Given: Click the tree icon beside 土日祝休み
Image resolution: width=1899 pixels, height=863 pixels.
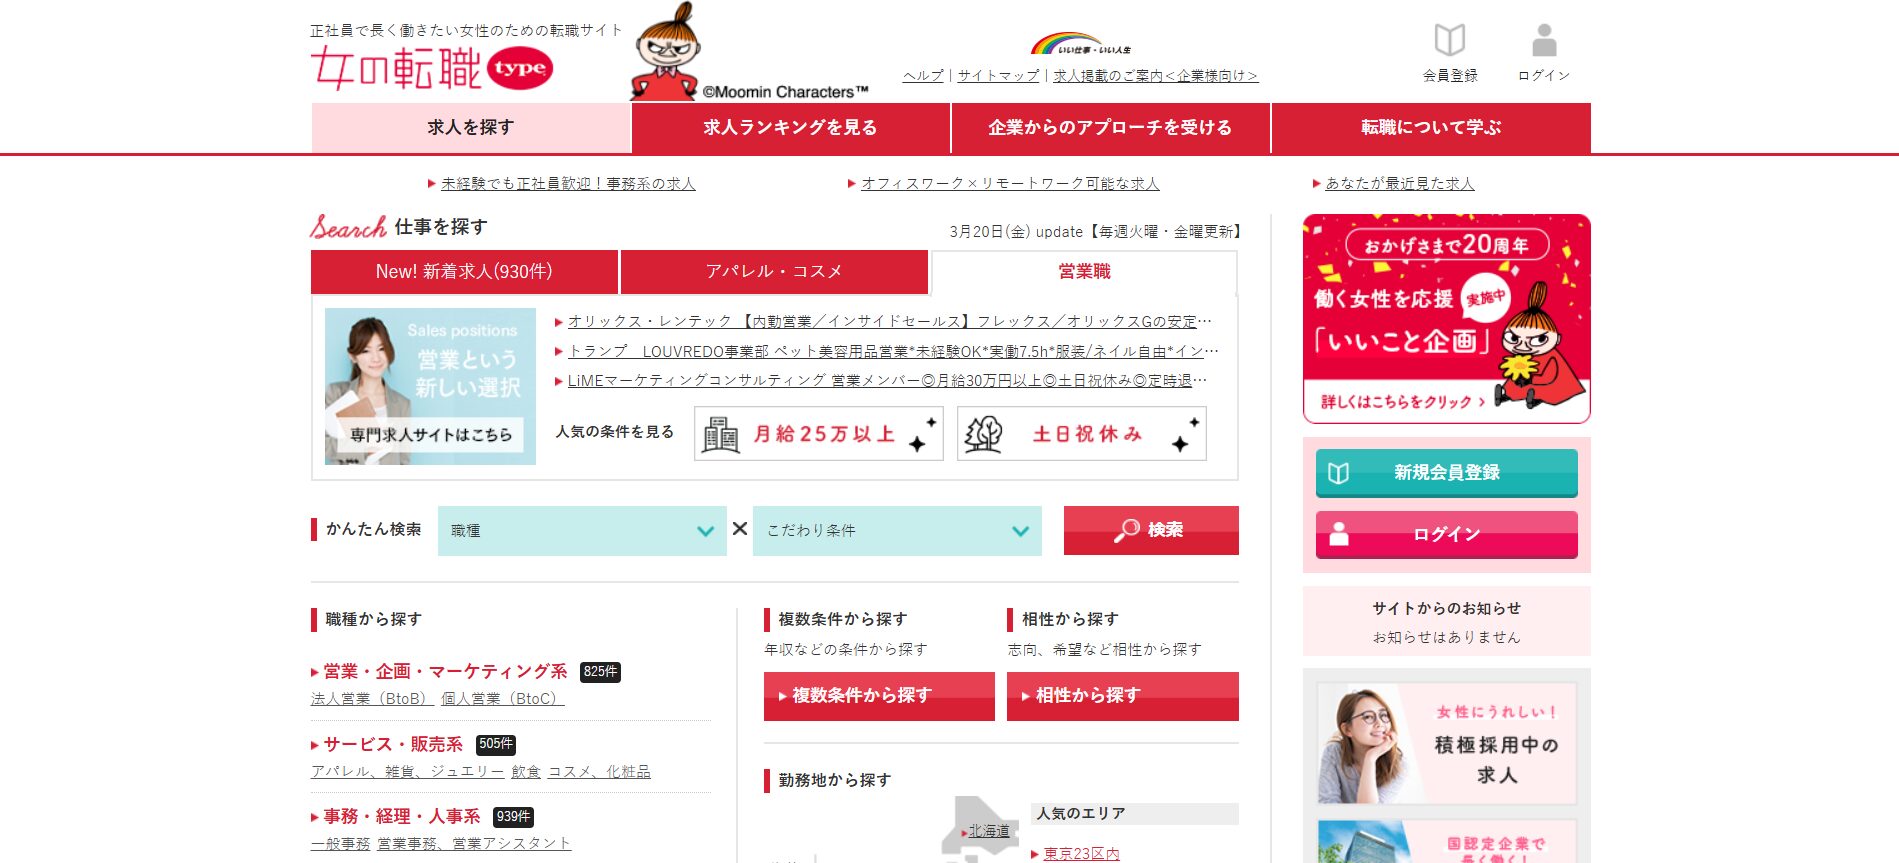Looking at the screenshot, I should pyautogui.click(x=983, y=434).
